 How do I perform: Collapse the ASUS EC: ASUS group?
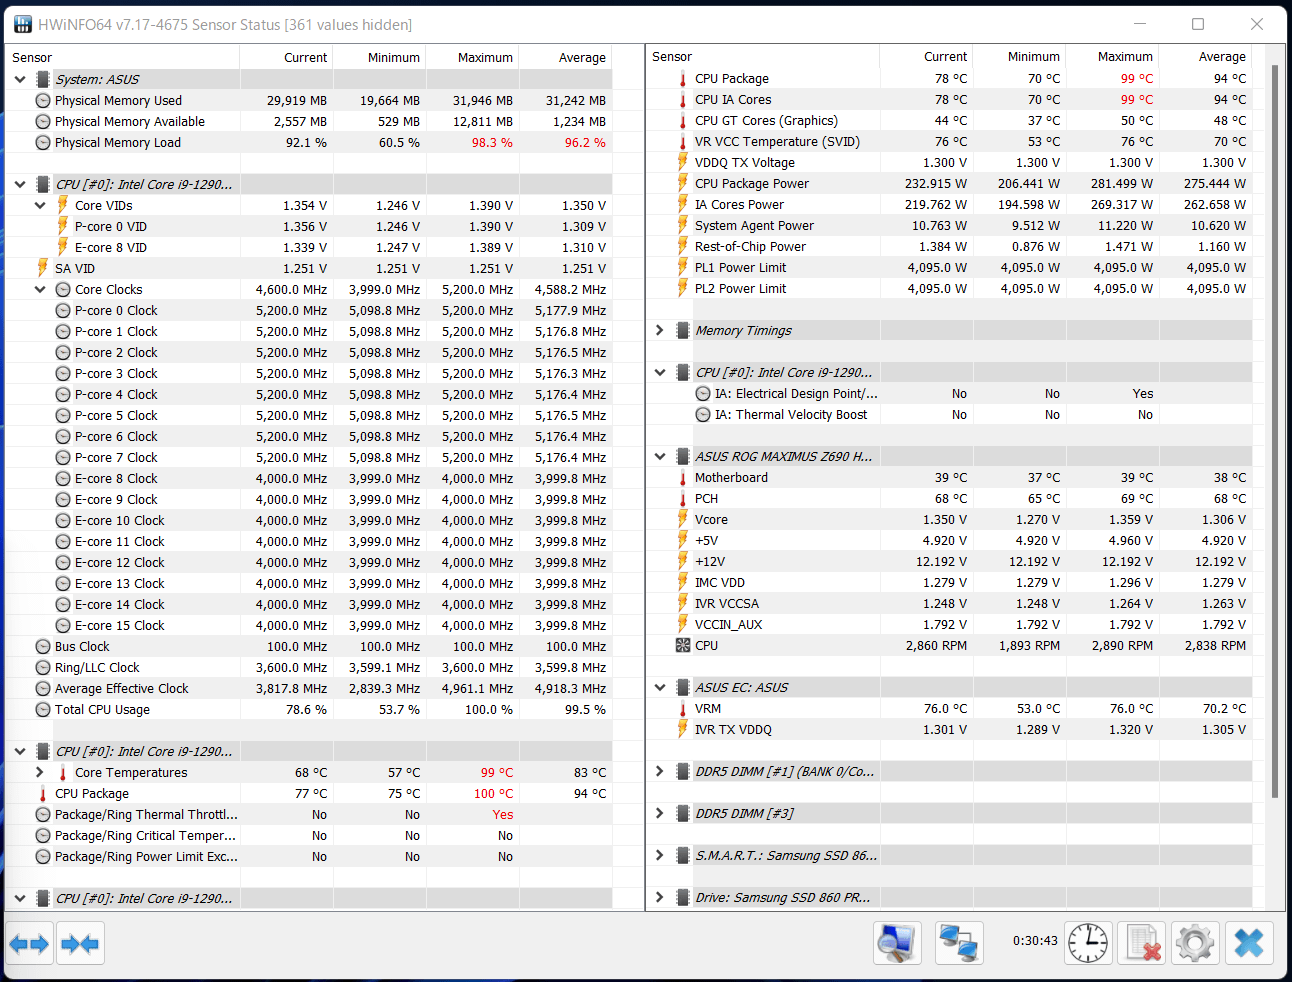(660, 687)
